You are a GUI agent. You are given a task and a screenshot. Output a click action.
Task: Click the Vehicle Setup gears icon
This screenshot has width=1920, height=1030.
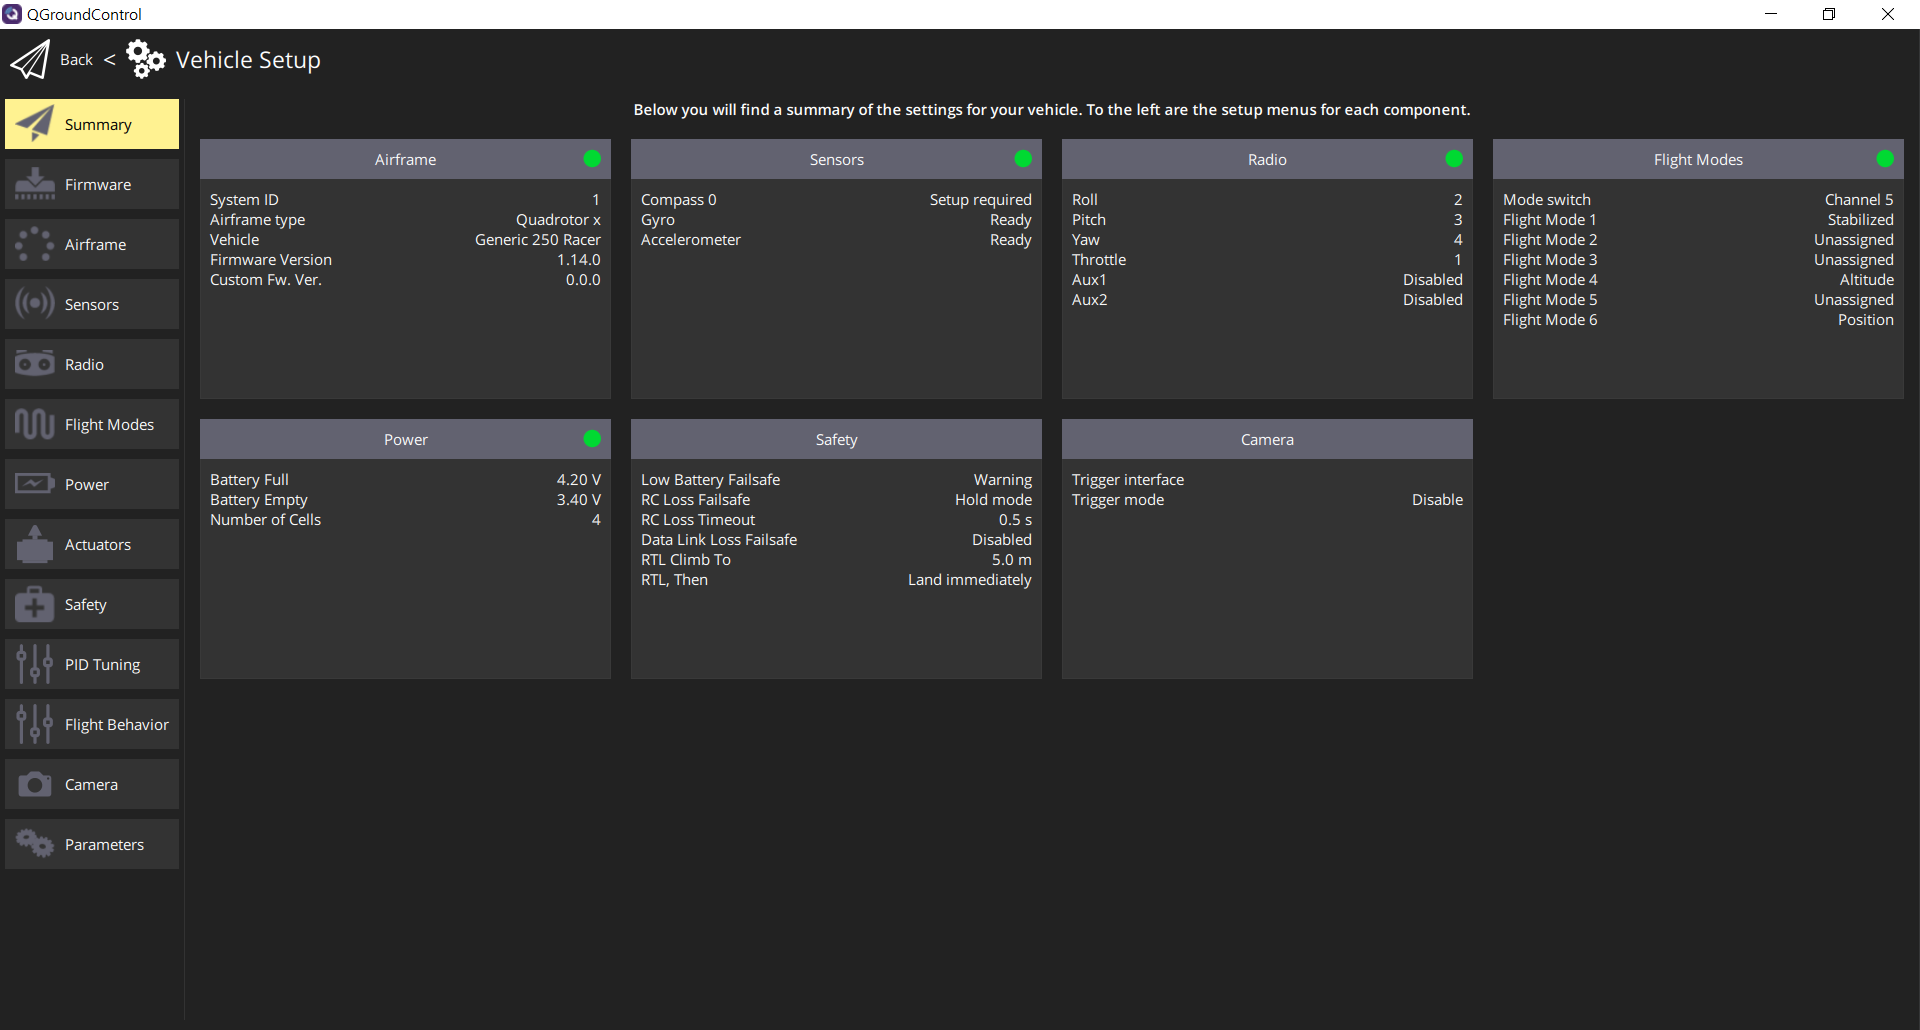coord(146,60)
